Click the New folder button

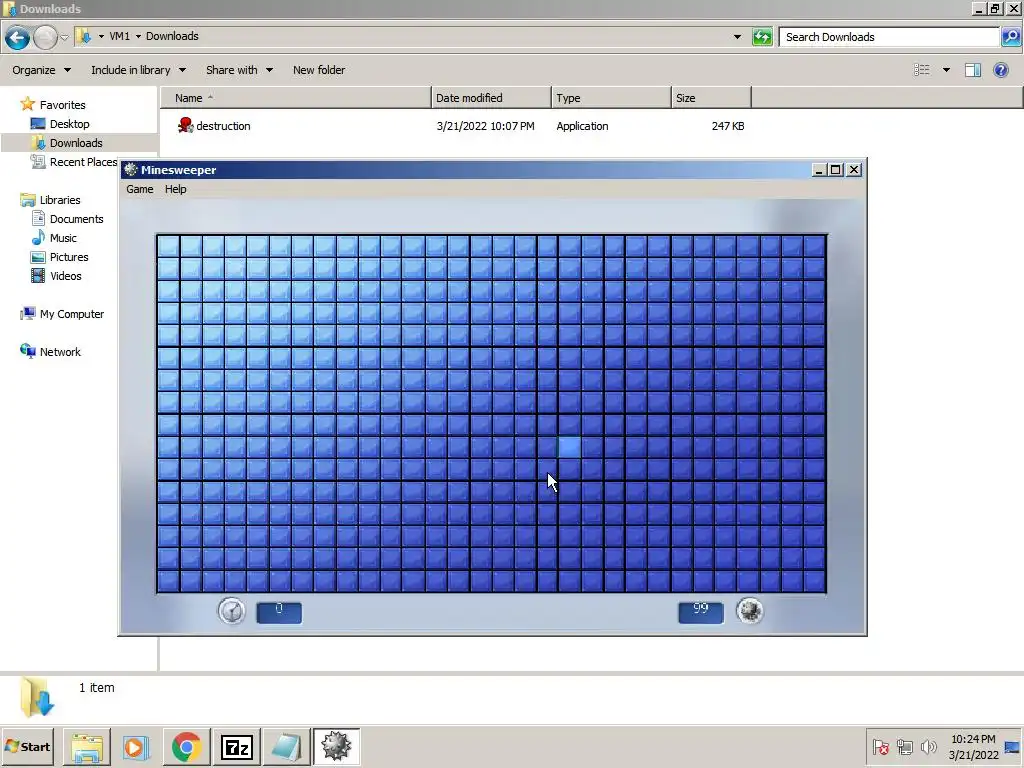click(x=319, y=70)
